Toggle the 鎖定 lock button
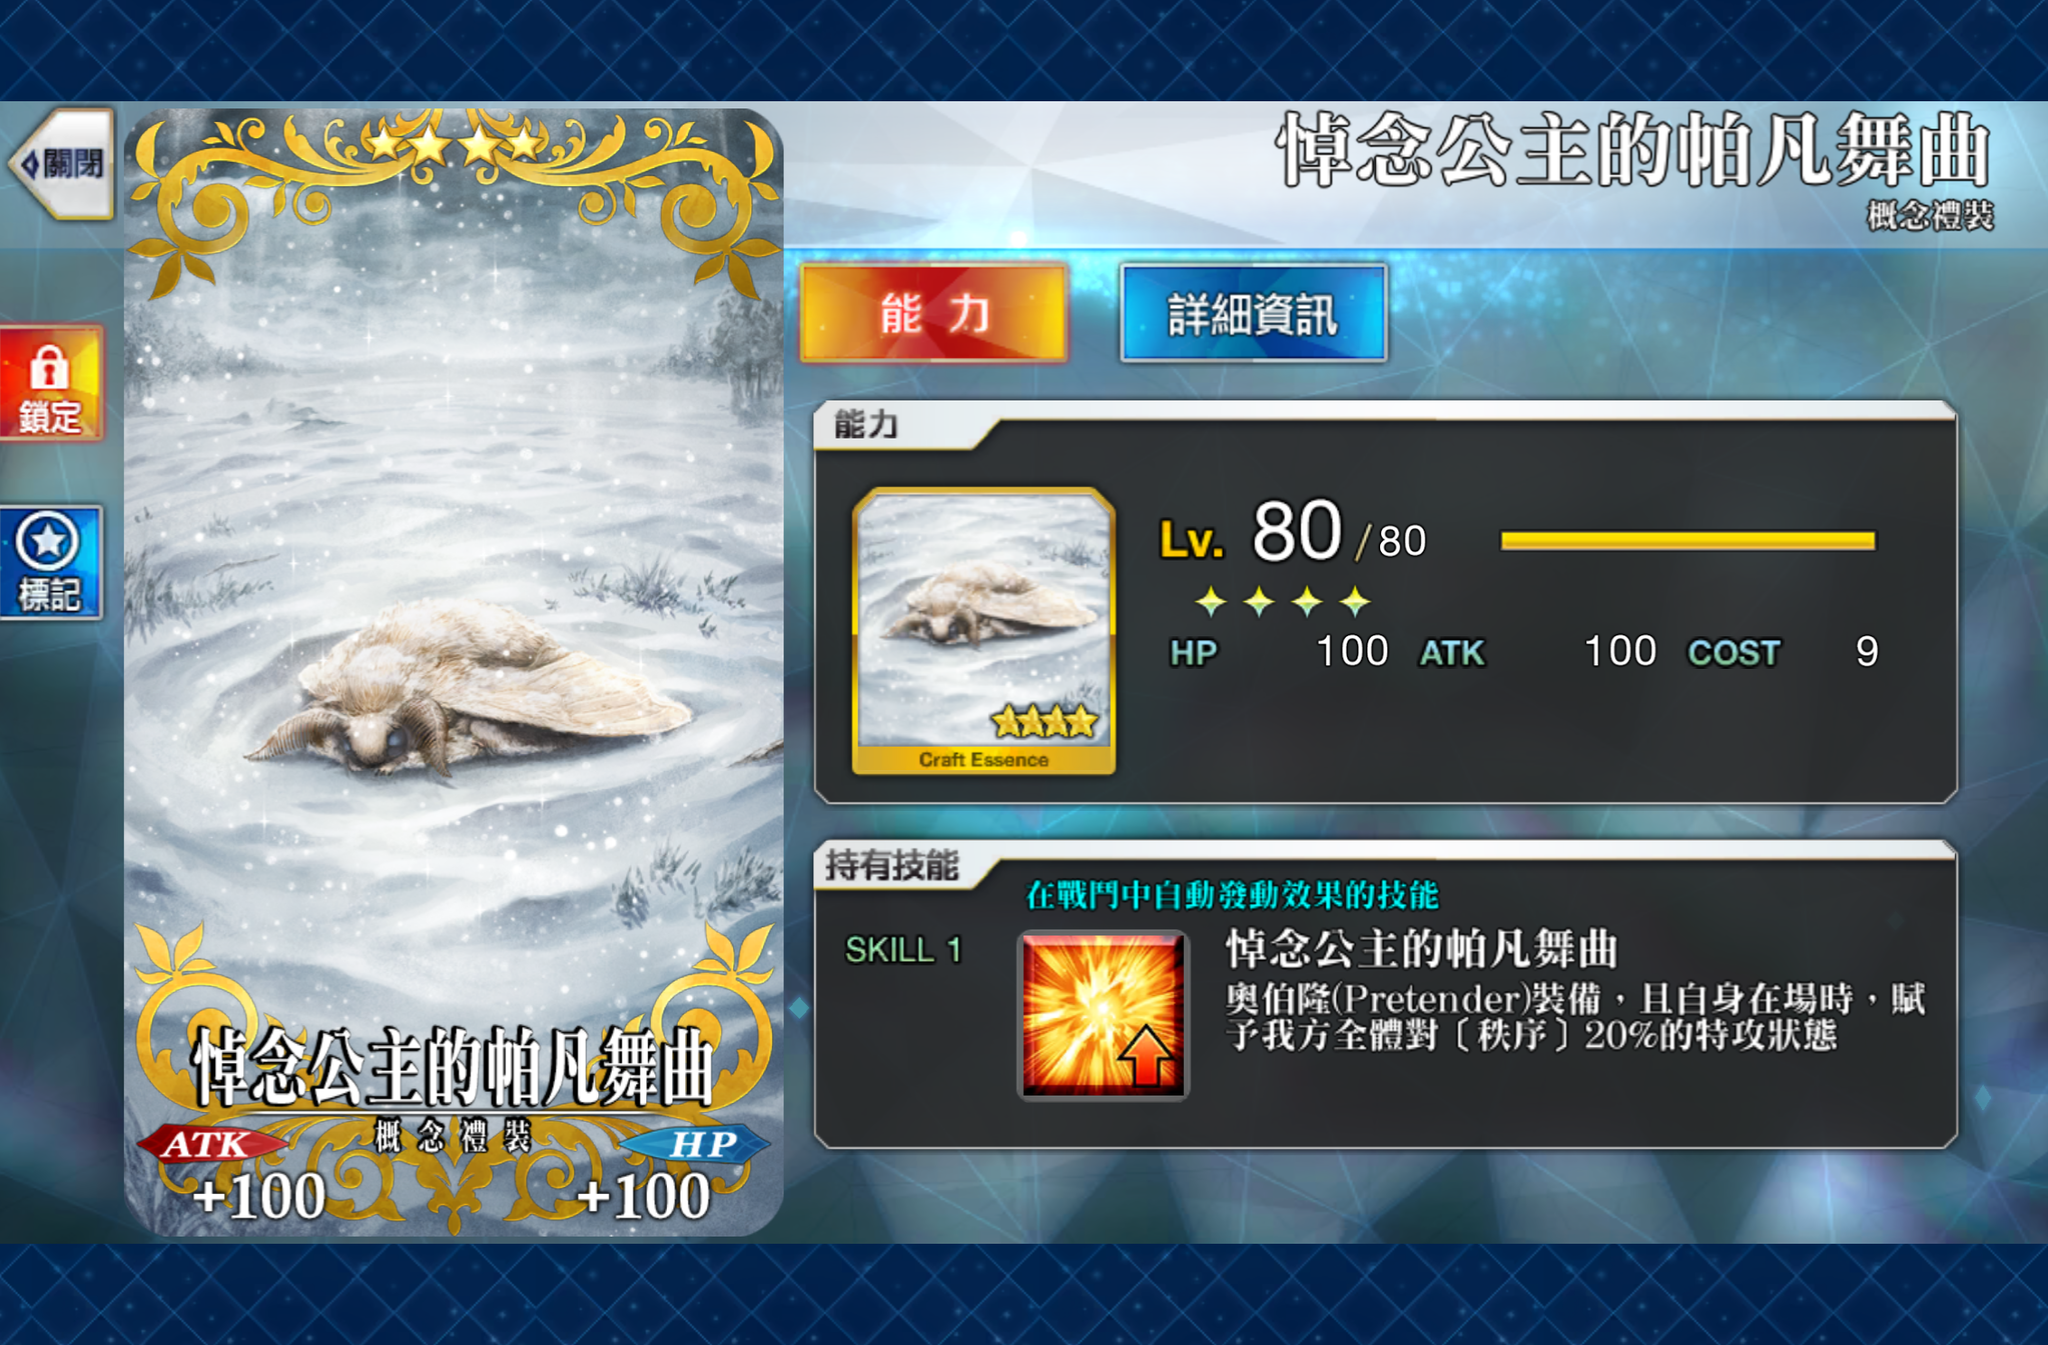 click(x=50, y=383)
